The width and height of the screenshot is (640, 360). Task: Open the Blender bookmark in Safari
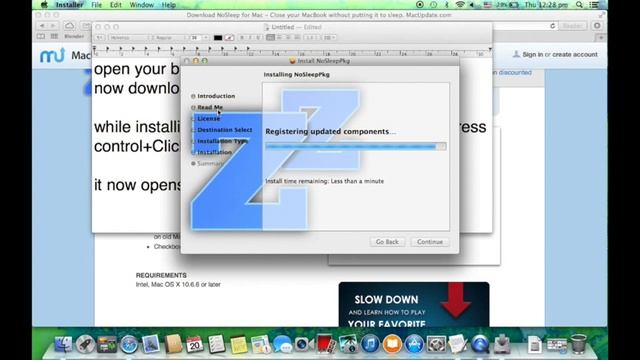click(74, 36)
